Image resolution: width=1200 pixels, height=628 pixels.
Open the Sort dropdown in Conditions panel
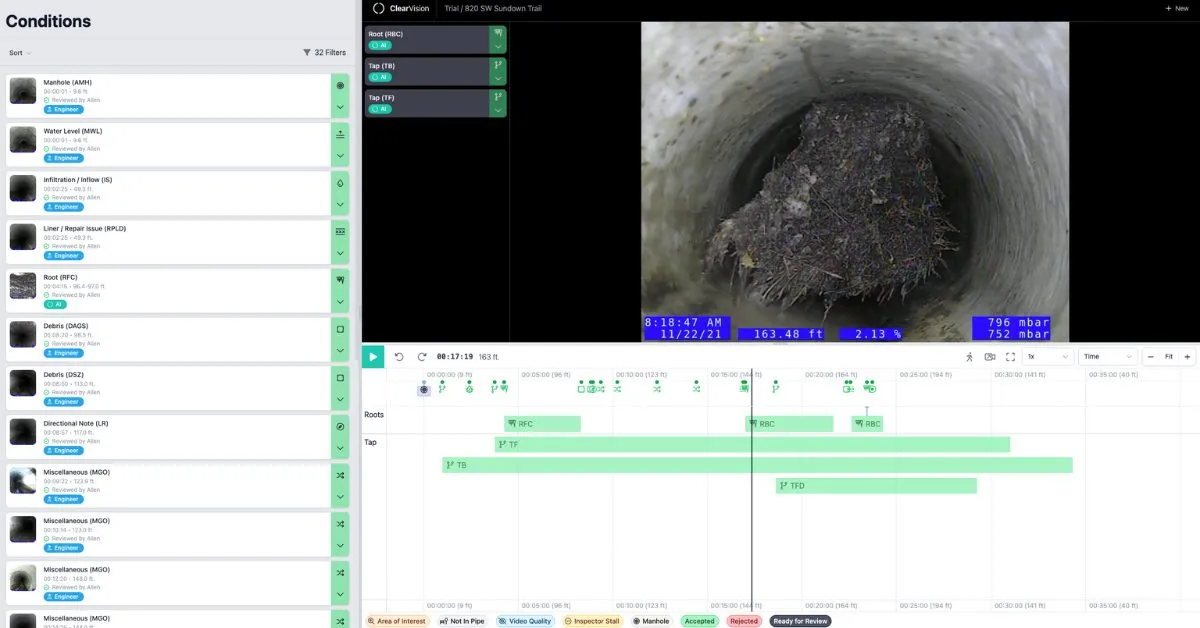pos(20,53)
